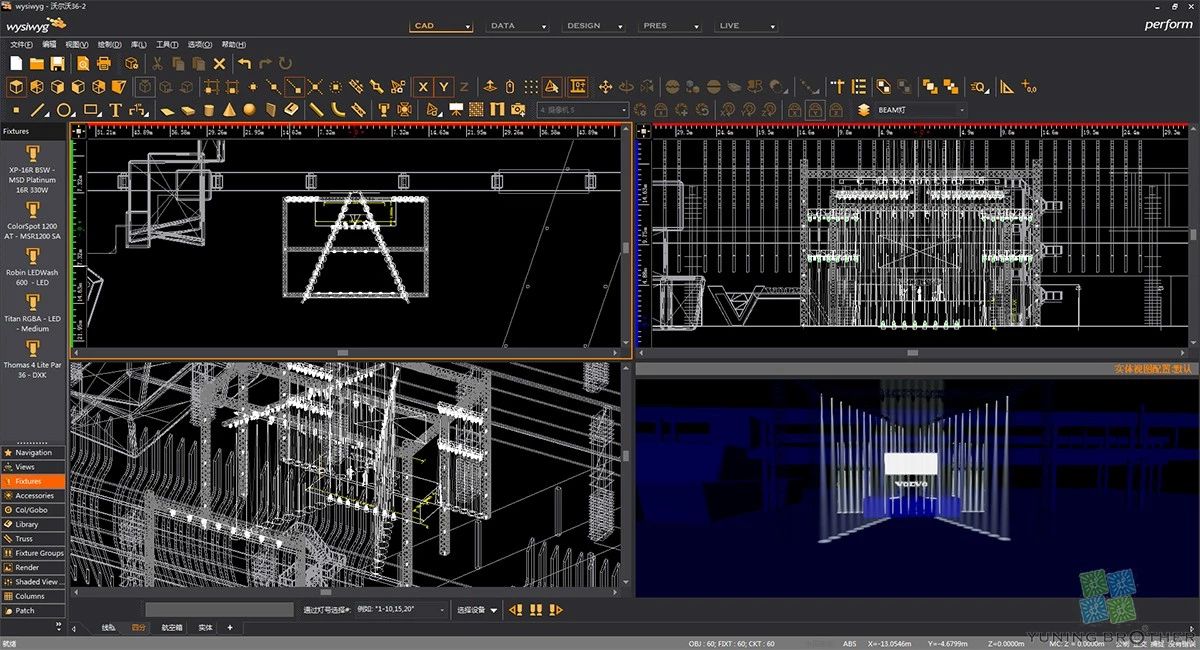
Task: Click the double fixture select-all icon
Action: (x=535, y=609)
